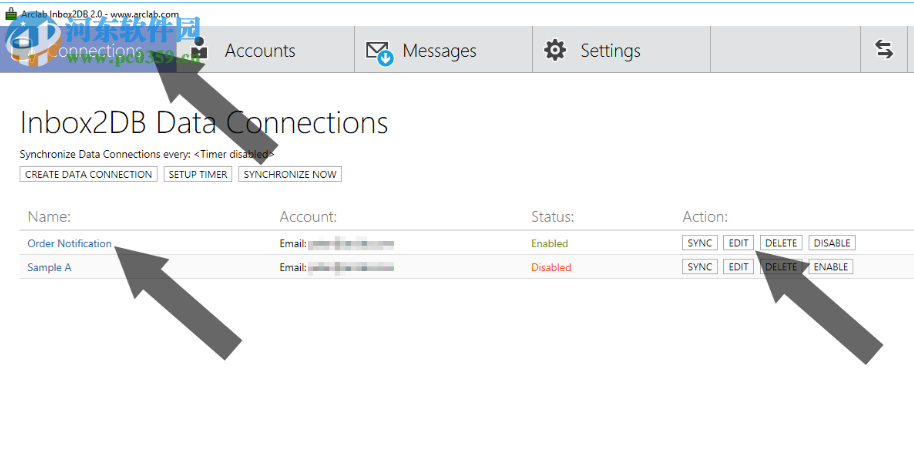Enable the Sample A connection
Image resolution: width=914 pixels, height=453 pixels.
(x=830, y=267)
